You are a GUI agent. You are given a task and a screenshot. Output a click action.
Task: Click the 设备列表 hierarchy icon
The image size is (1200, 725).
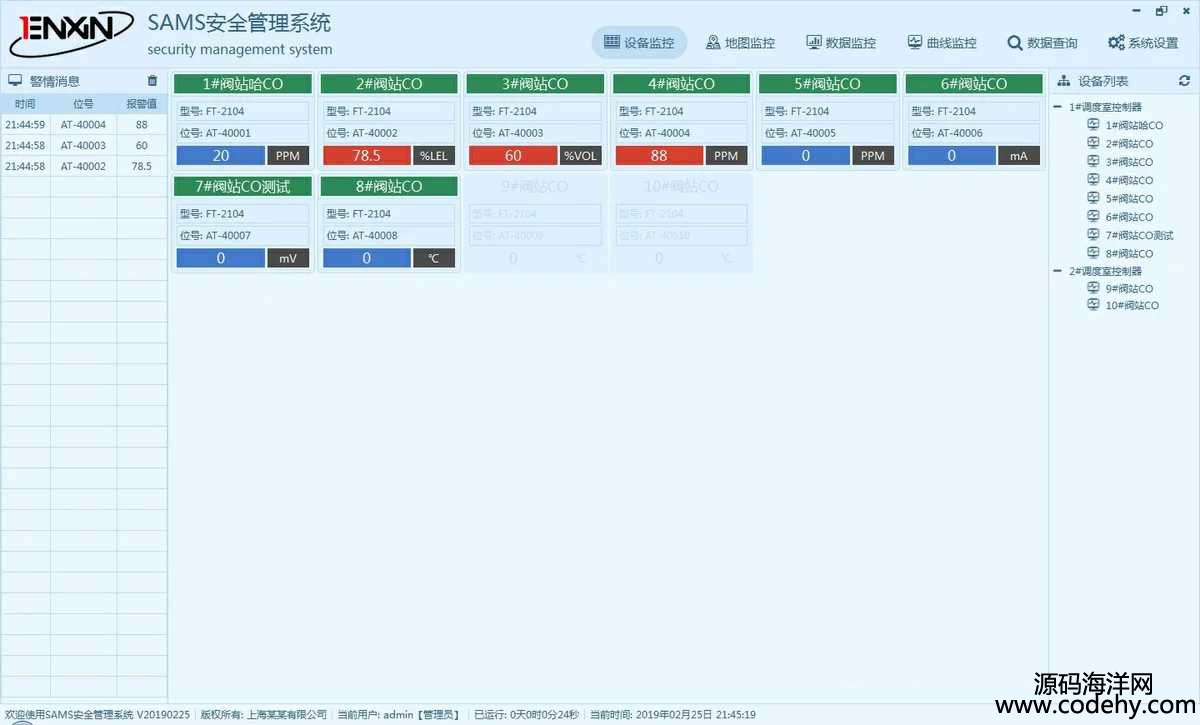click(x=1064, y=81)
